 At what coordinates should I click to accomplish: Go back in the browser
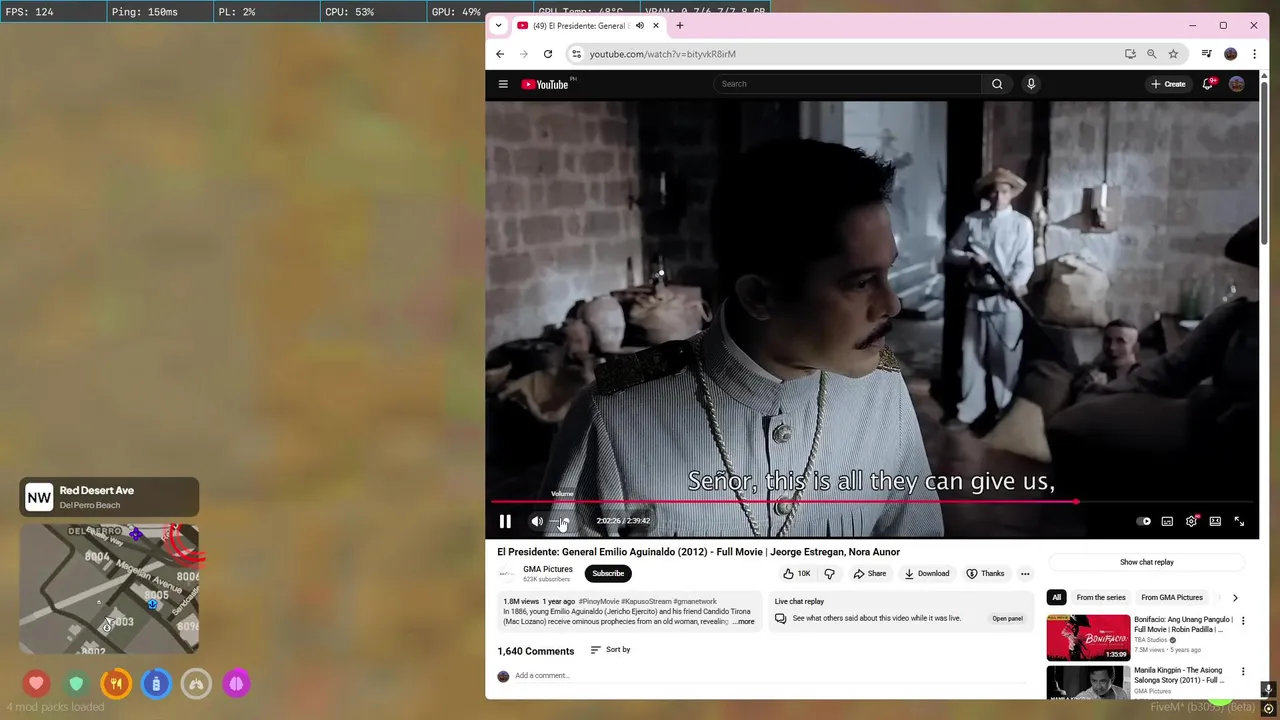tap(500, 54)
